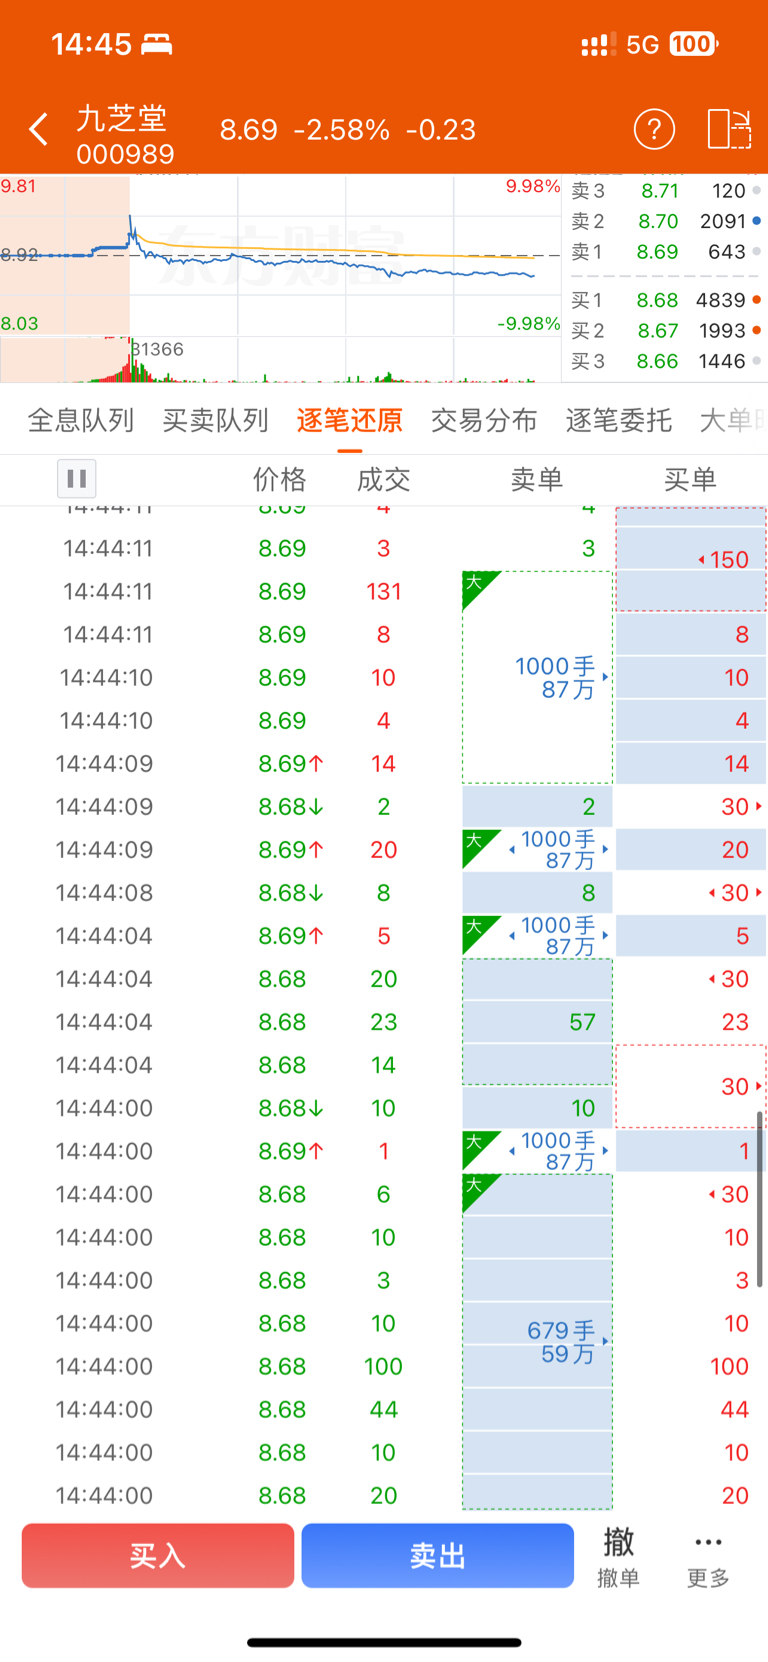Viewport: 768px width, 1662px height.
Task: Tap the 卖出 sell button
Action: coord(437,1555)
